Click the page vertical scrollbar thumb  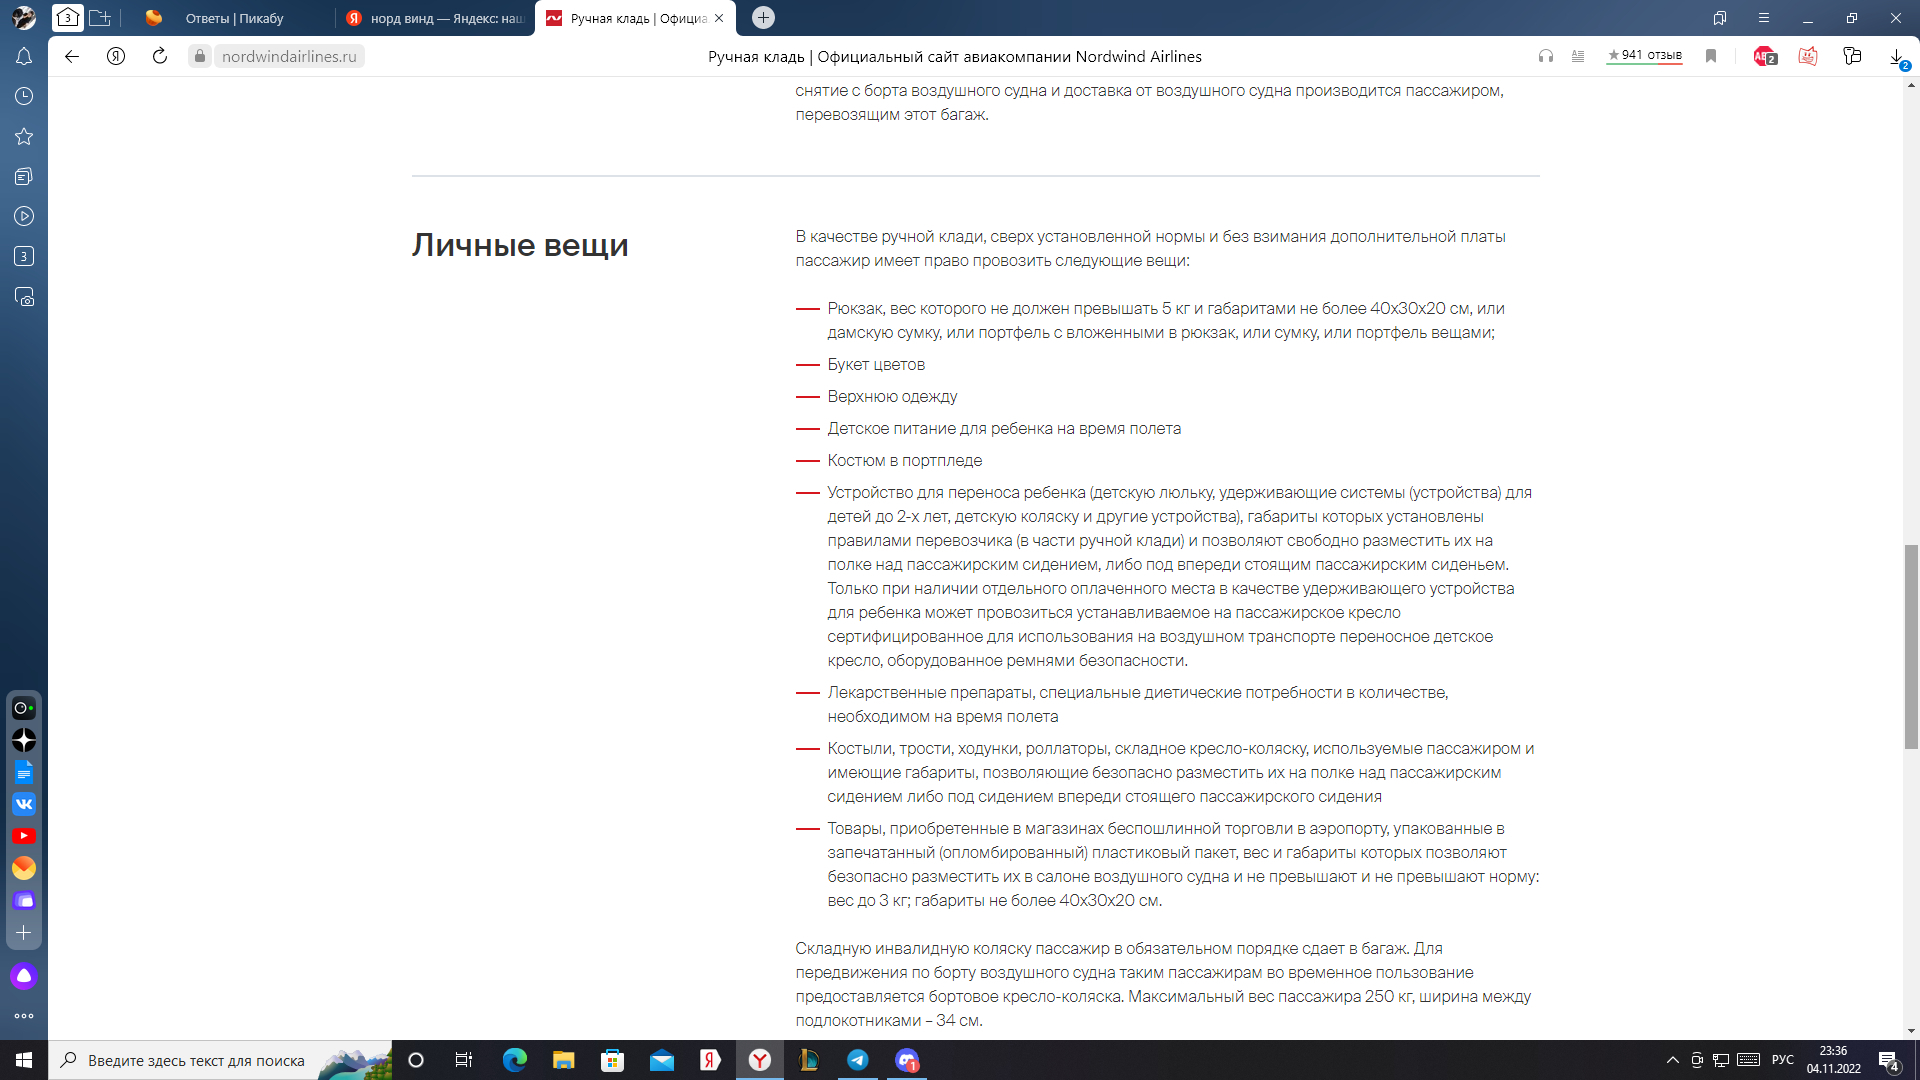pyautogui.click(x=1911, y=646)
